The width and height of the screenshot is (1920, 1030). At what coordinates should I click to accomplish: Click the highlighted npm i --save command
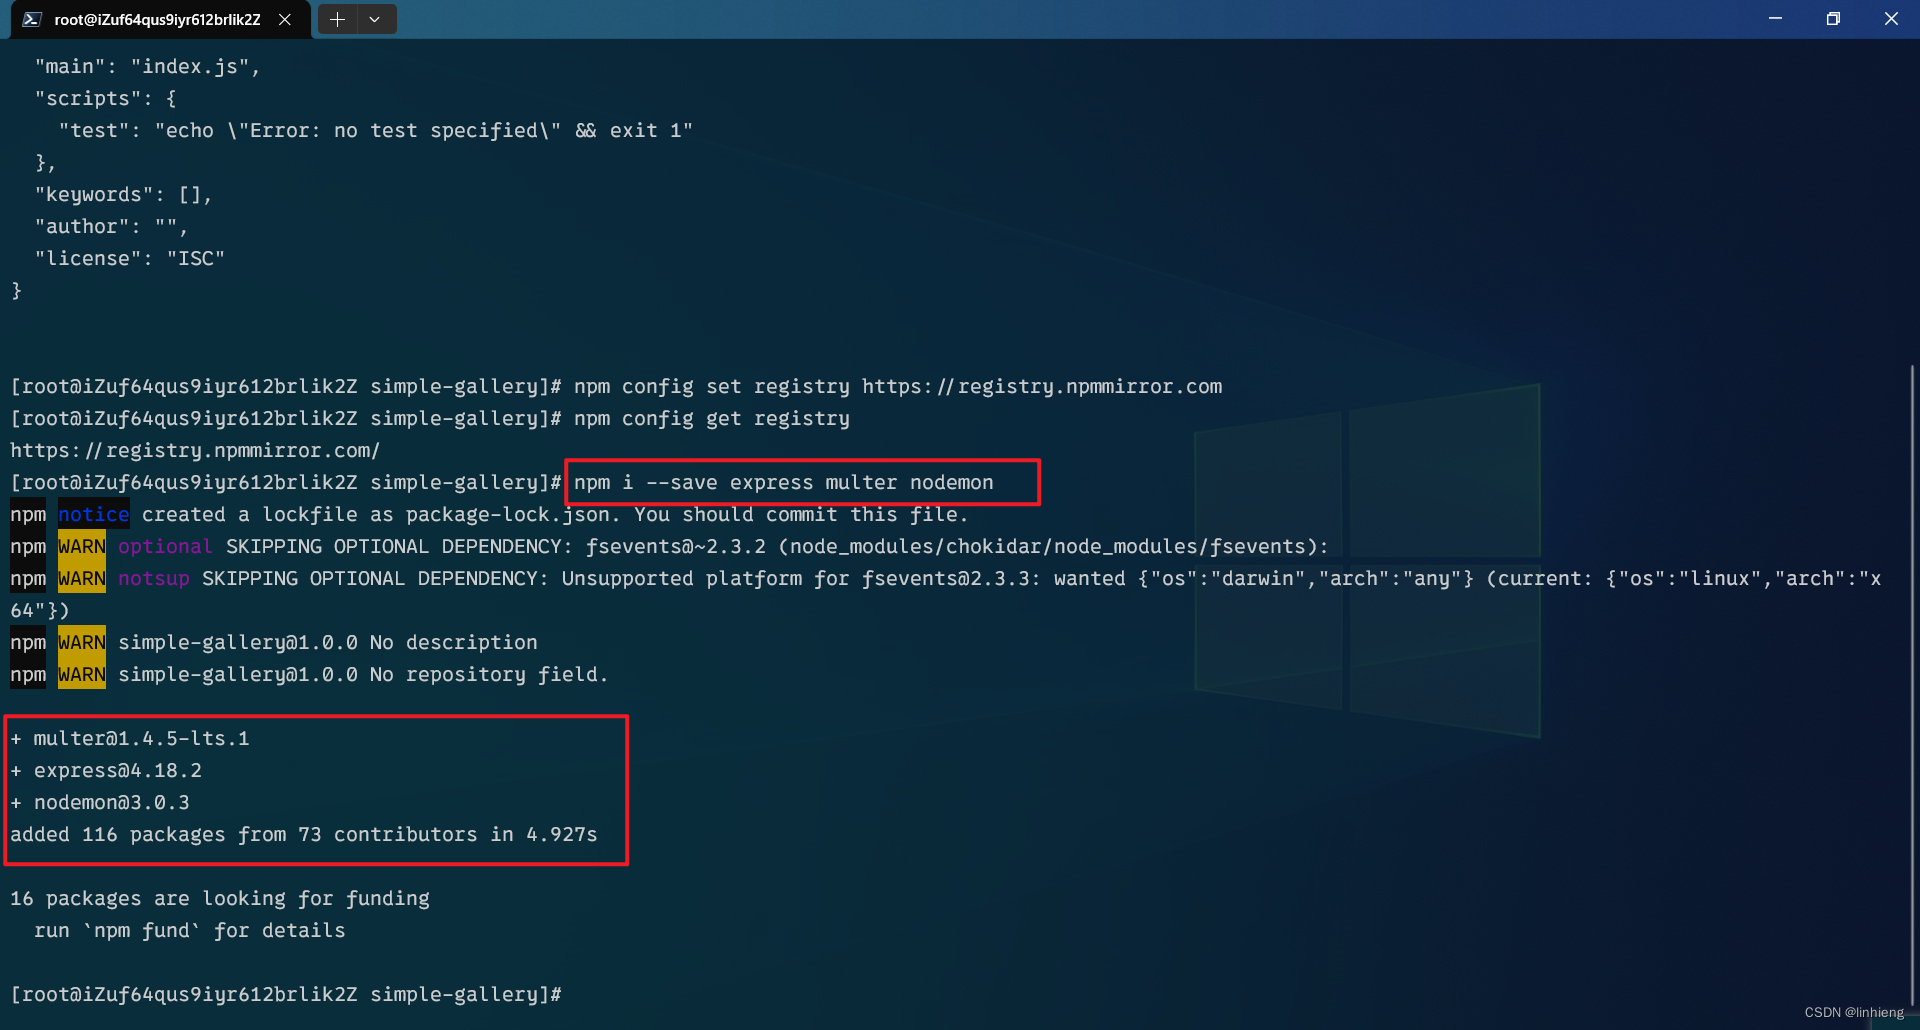[783, 483]
